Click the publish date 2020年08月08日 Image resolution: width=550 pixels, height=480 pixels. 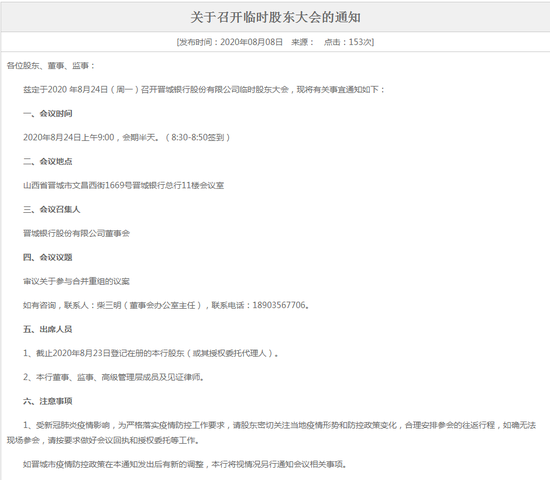tap(251, 42)
